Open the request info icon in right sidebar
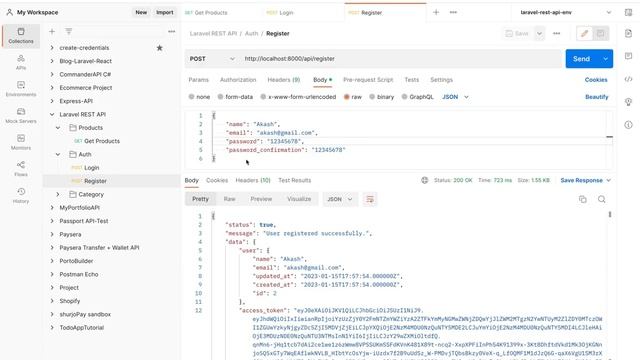The height and width of the screenshot is (360, 640). tap(629, 125)
